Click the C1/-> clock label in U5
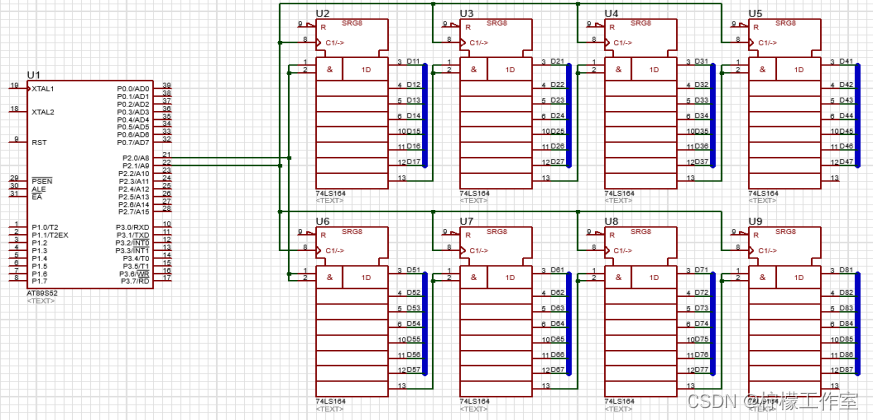Viewport: 873px width, 420px height. [x=768, y=43]
